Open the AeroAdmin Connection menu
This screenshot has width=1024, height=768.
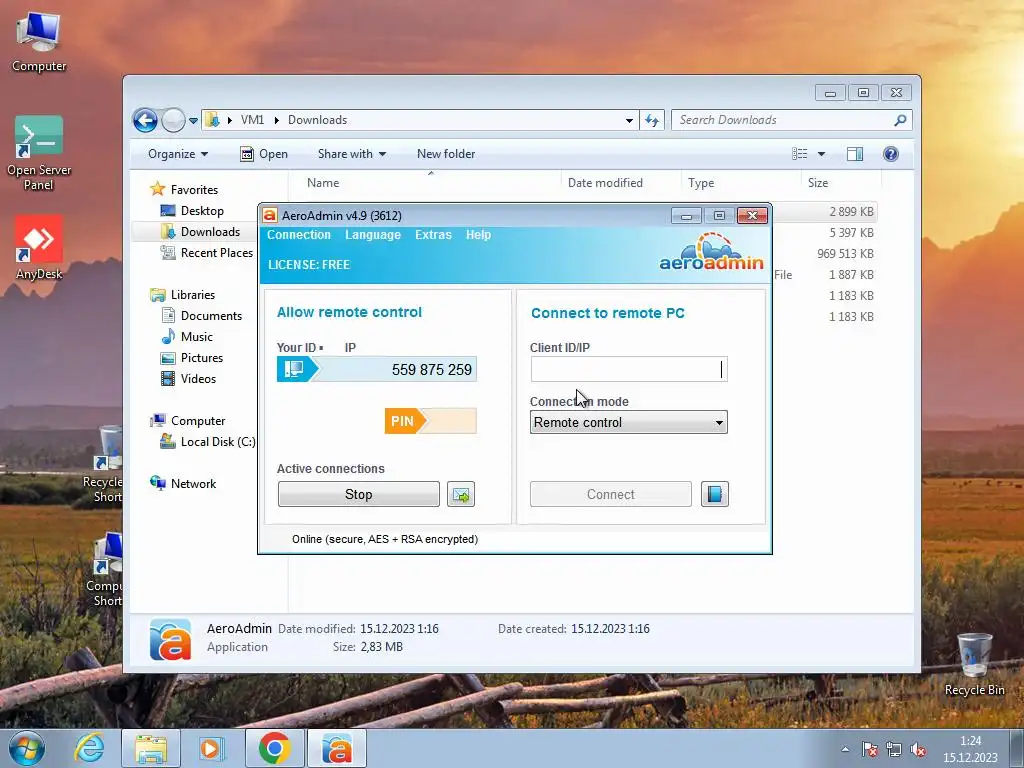[x=298, y=234]
